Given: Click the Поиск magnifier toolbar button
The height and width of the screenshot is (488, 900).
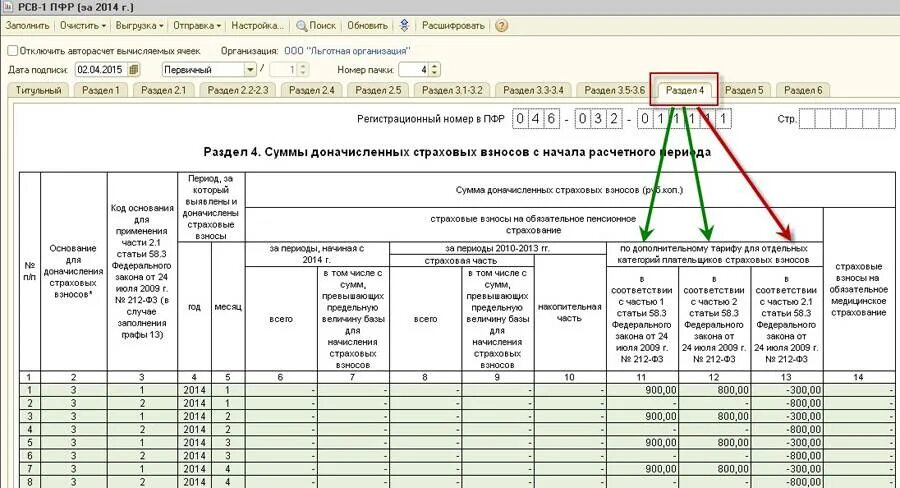Looking at the screenshot, I should tap(316, 26).
